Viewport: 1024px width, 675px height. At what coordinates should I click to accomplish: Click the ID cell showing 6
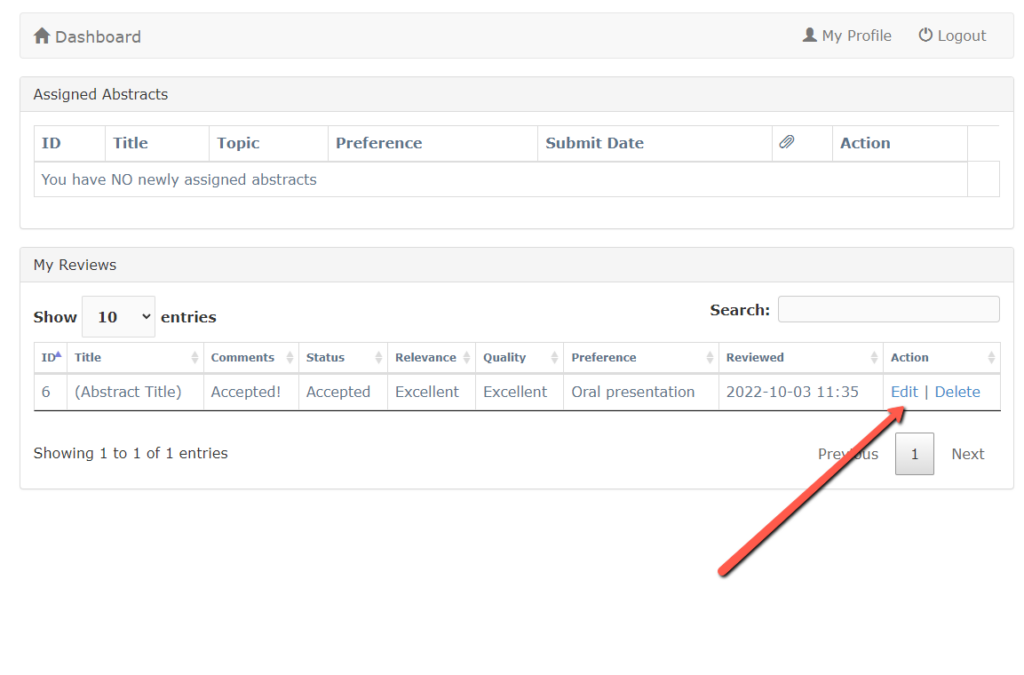[46, 392]
